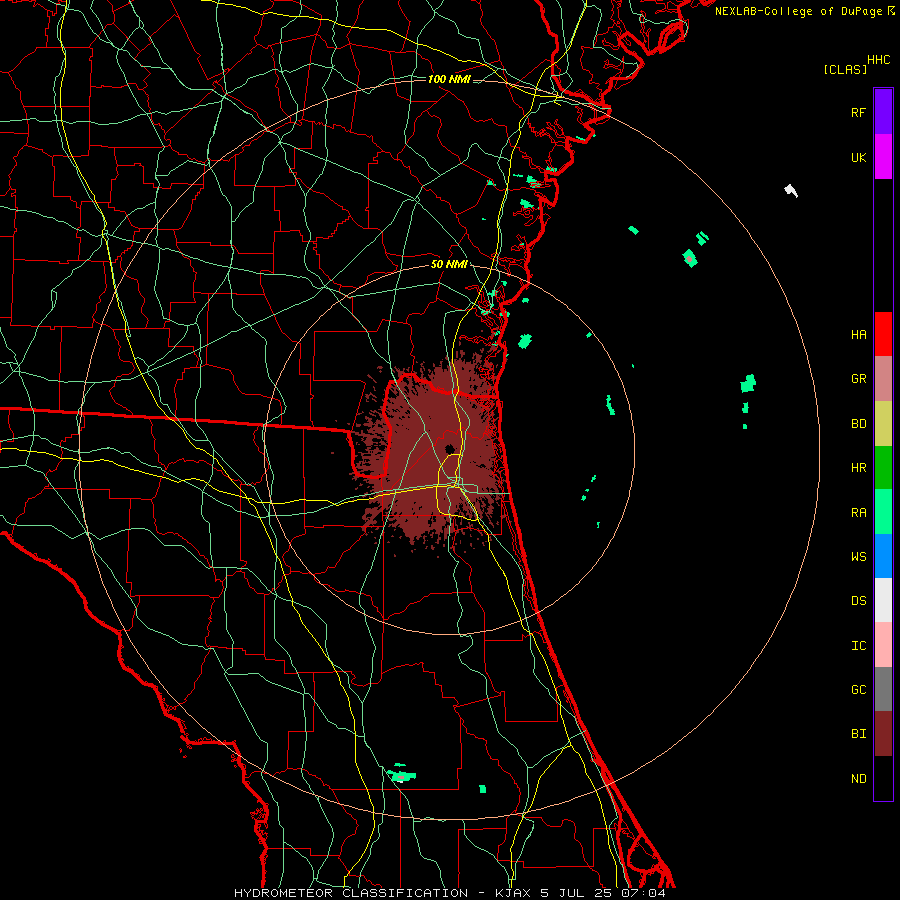Click the Hydrometeor Classification KJAX title caption

point(449,893)
